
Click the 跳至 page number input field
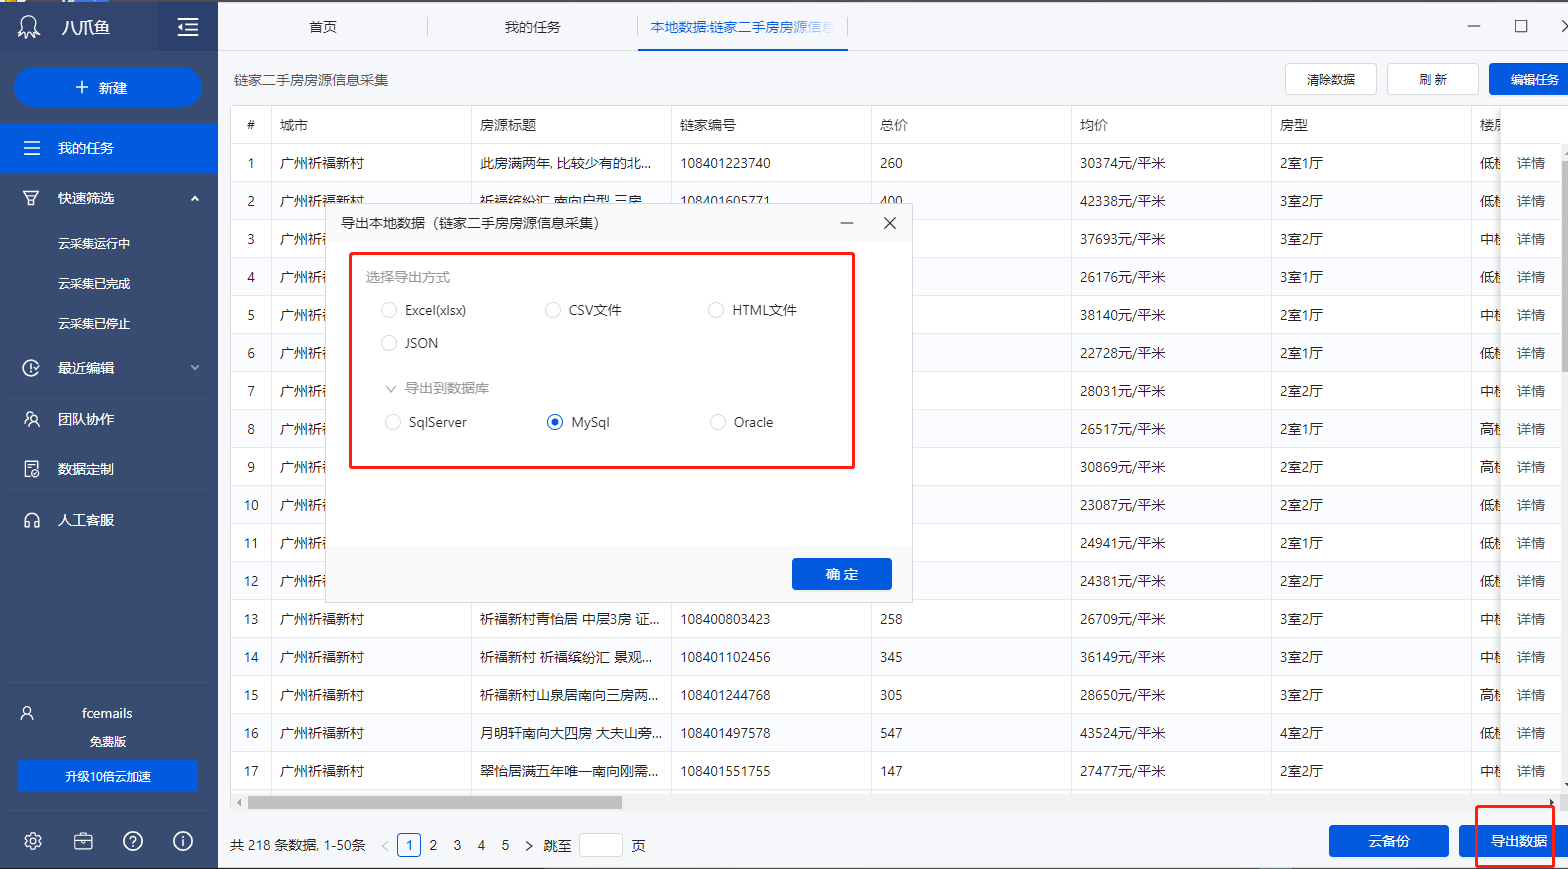[x=600, y=845]
